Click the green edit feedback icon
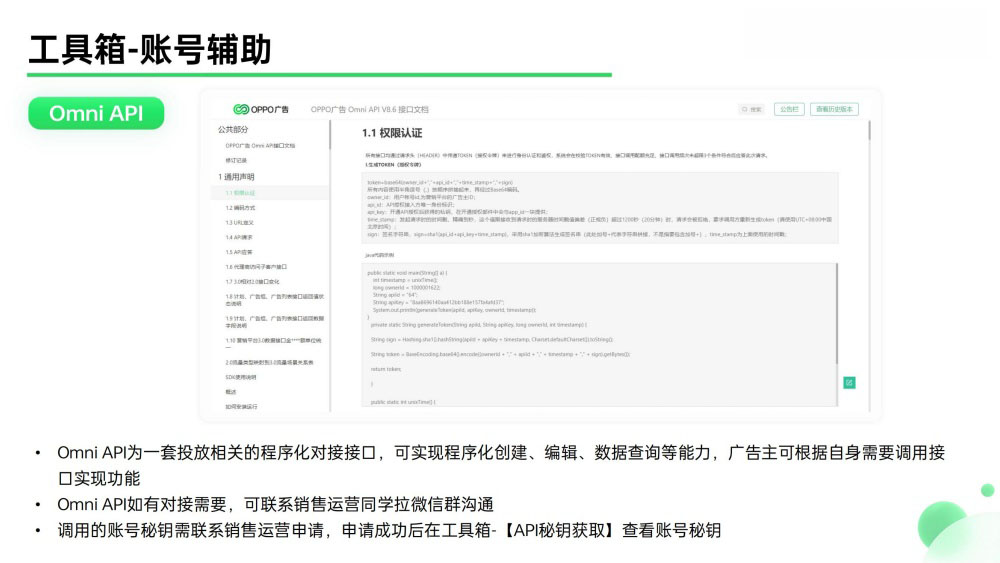The width and height of the screenshot is (1000, 563). pos(849,383)
